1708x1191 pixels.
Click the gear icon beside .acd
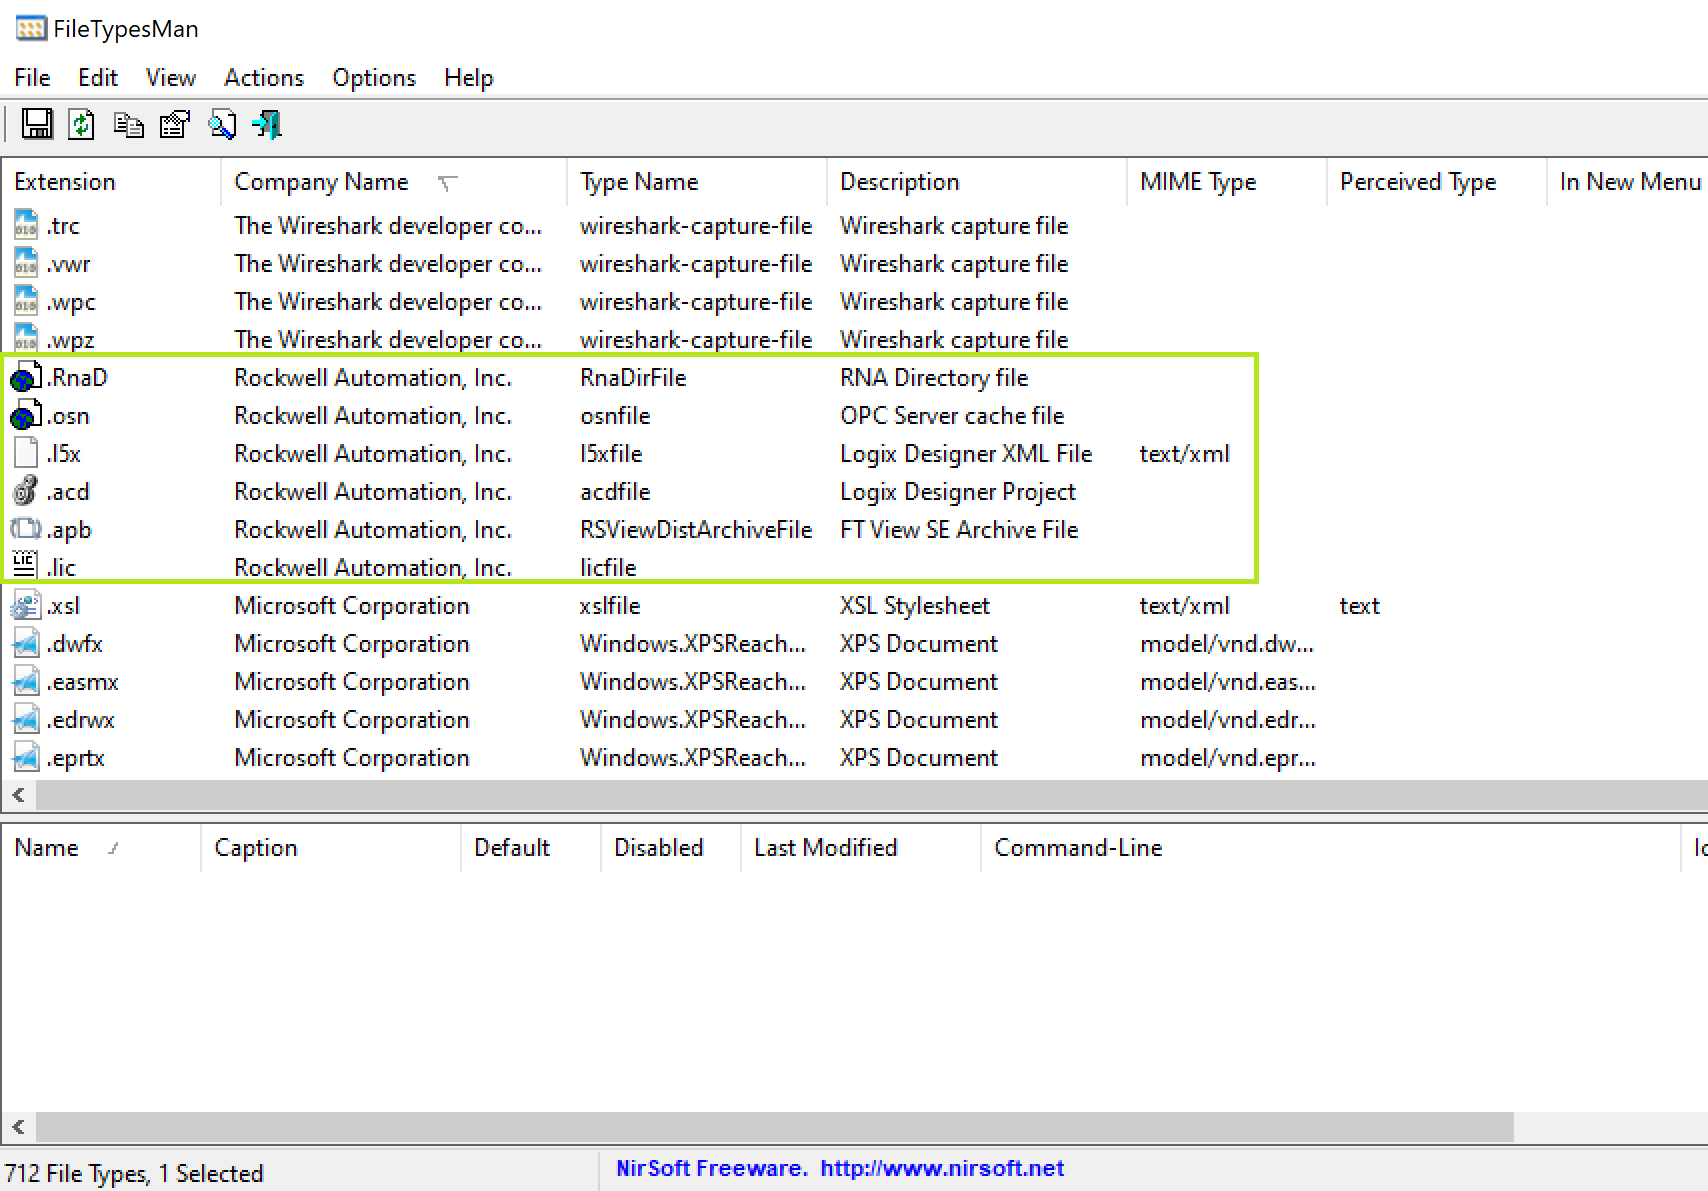23,491
